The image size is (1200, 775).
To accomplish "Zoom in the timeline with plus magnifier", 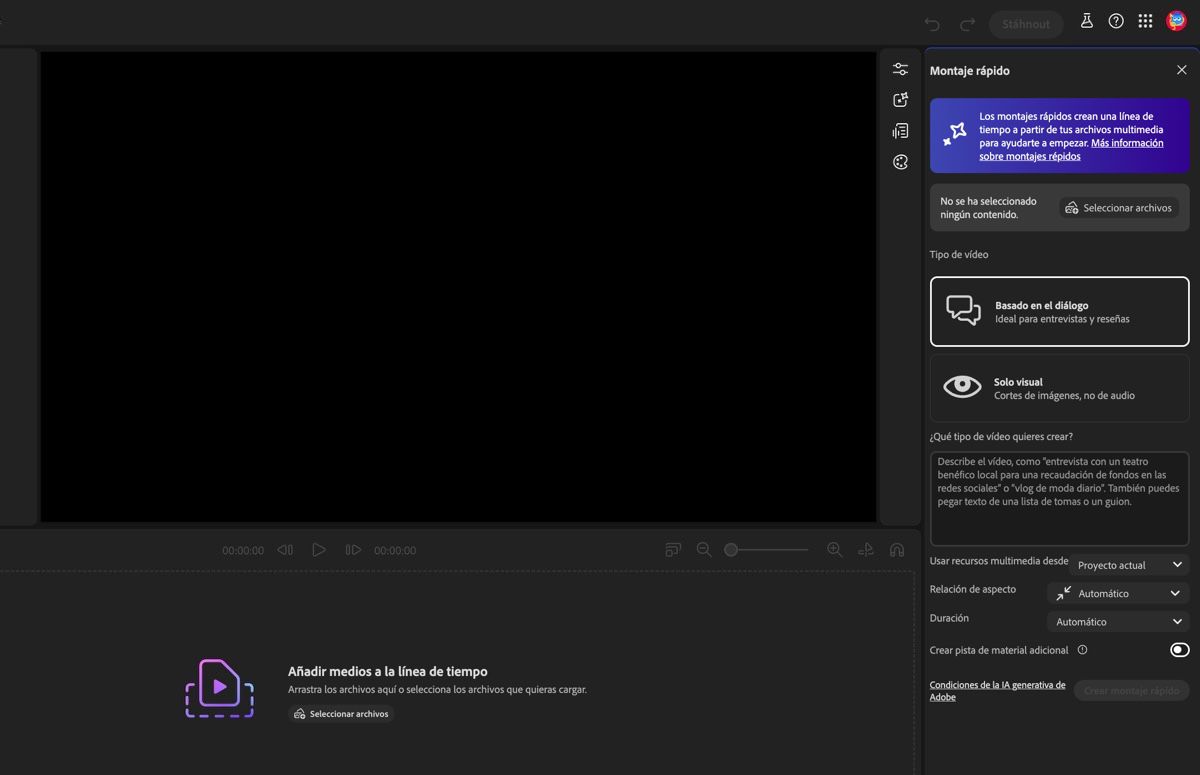I will tap(835, 549).
